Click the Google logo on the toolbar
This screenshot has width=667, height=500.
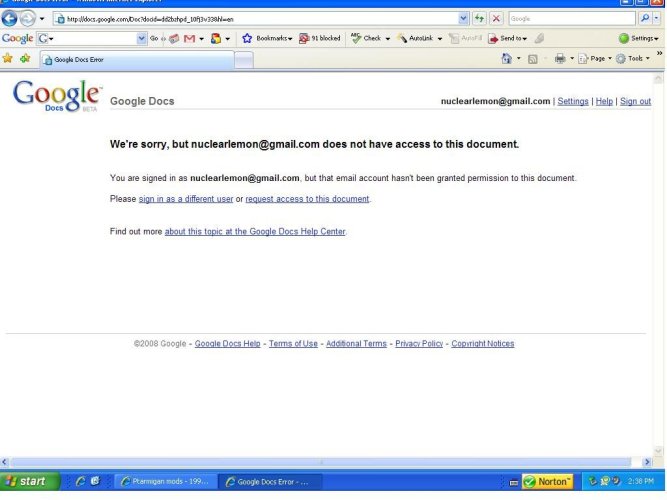(x=17, y=38)
